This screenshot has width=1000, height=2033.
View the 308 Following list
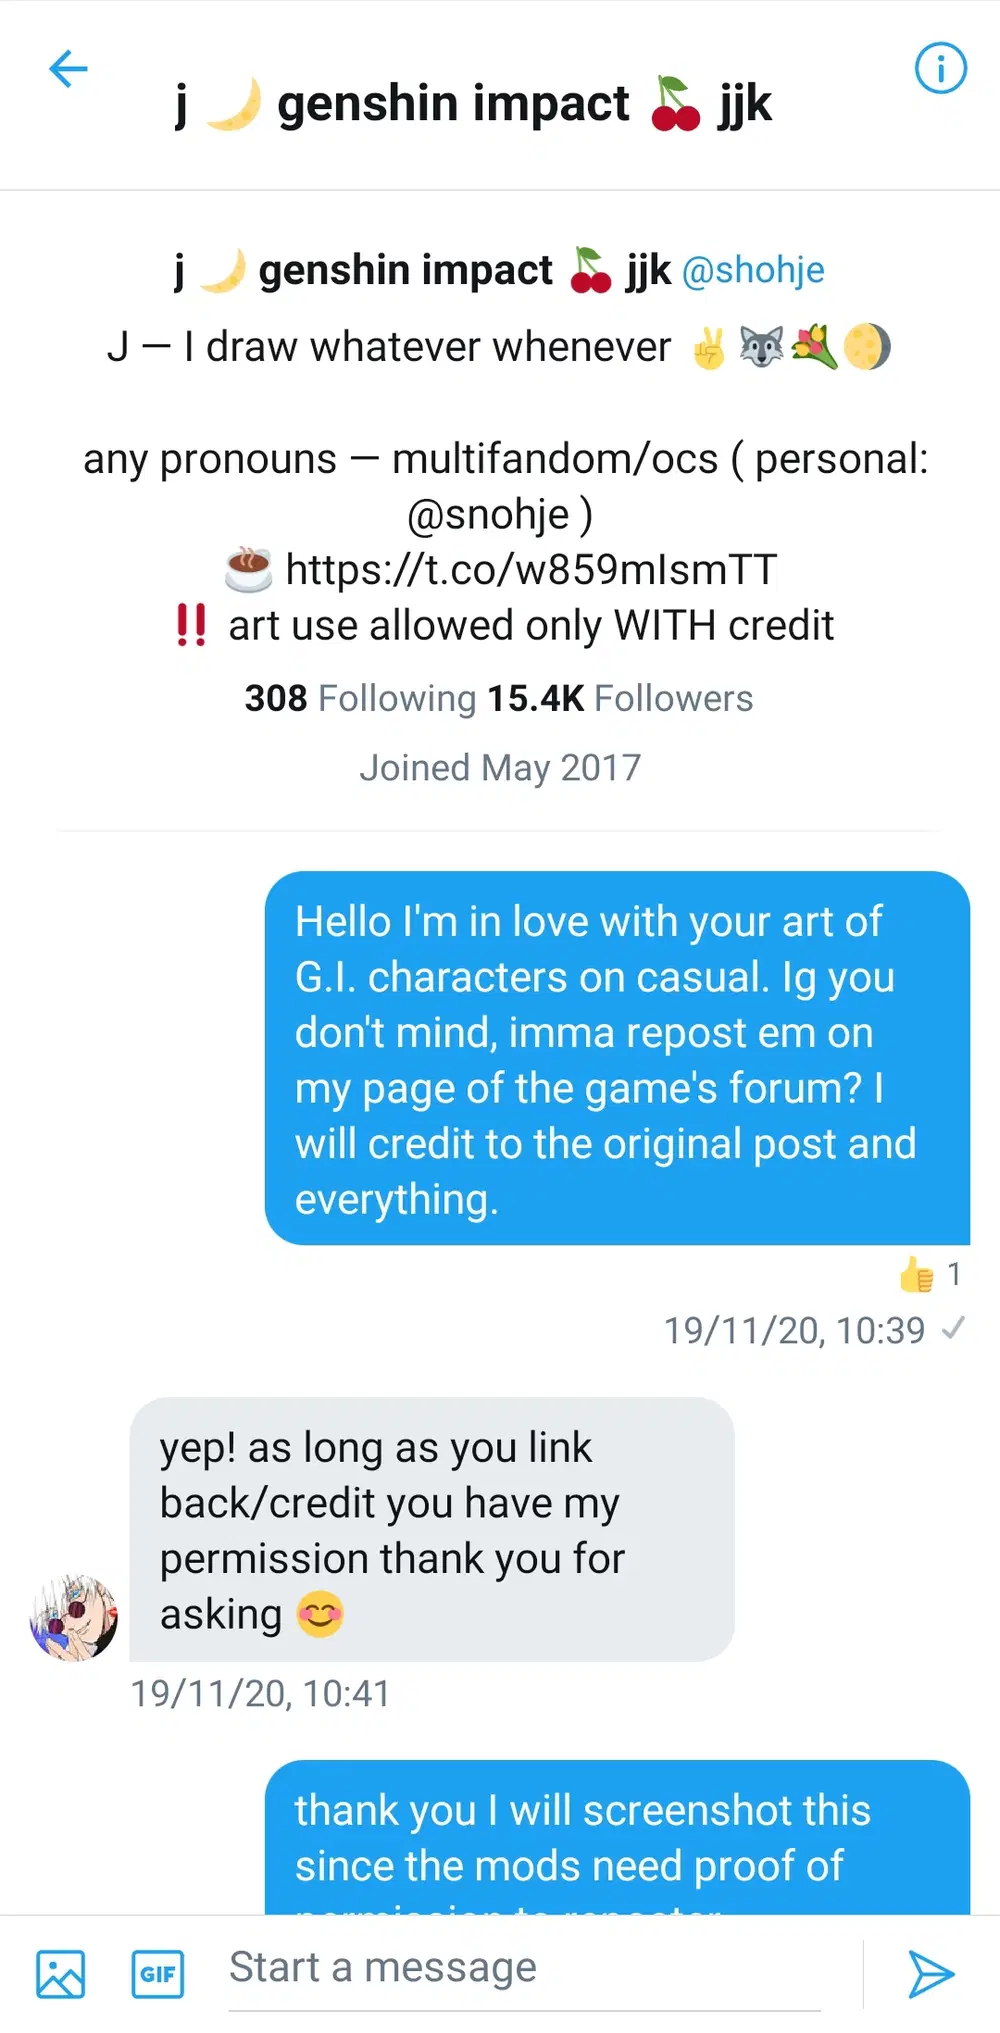[360, 698]
